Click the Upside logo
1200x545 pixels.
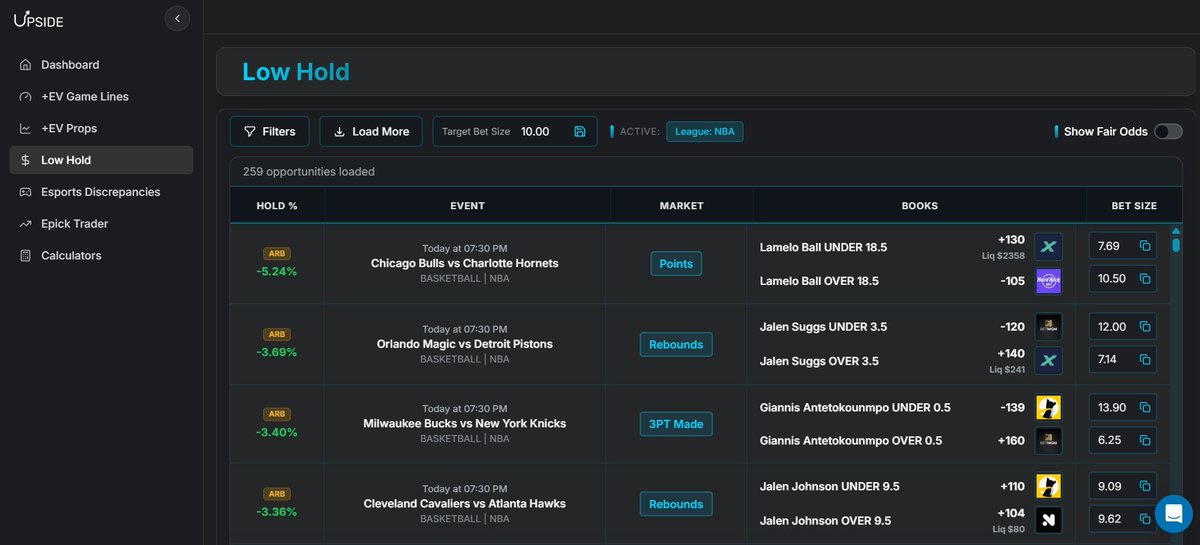coord(39,18)
